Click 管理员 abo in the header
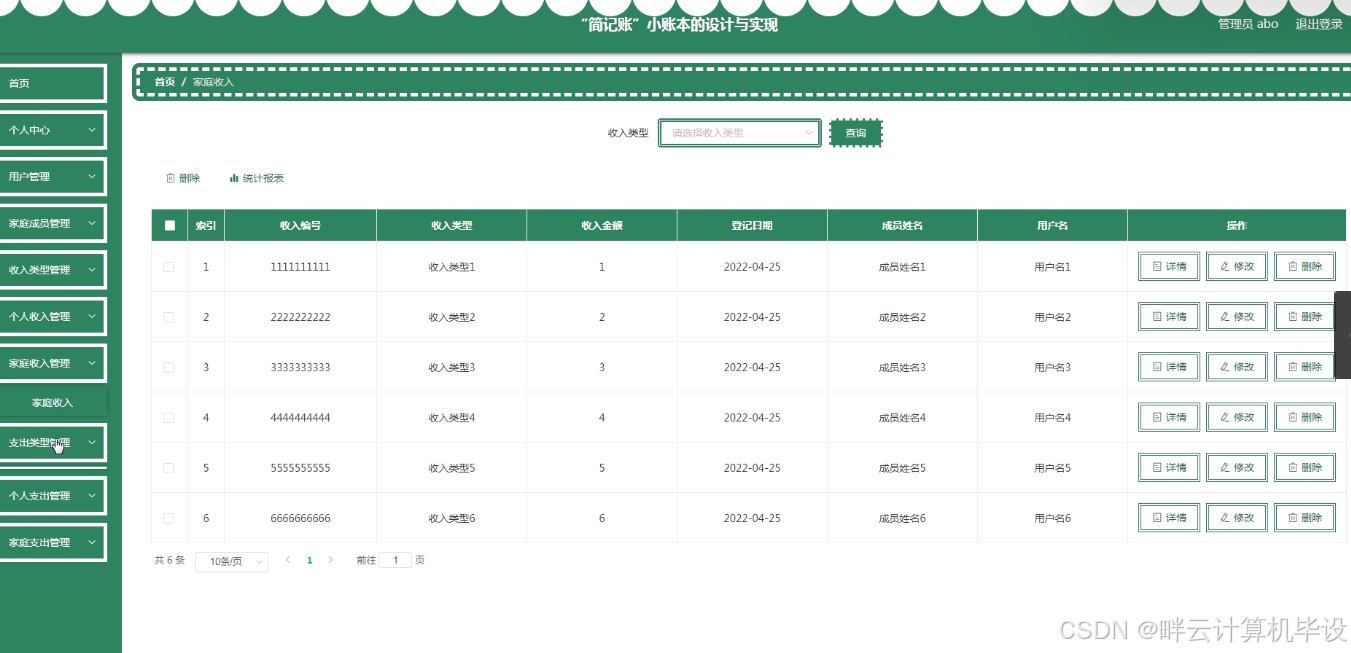 click(1248, 24)
